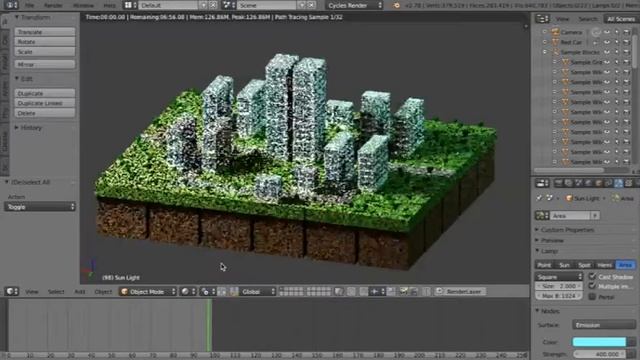Expand the Camera row in outliner
This screenshot has height=360, width=640.
click(x=544, y=32)
